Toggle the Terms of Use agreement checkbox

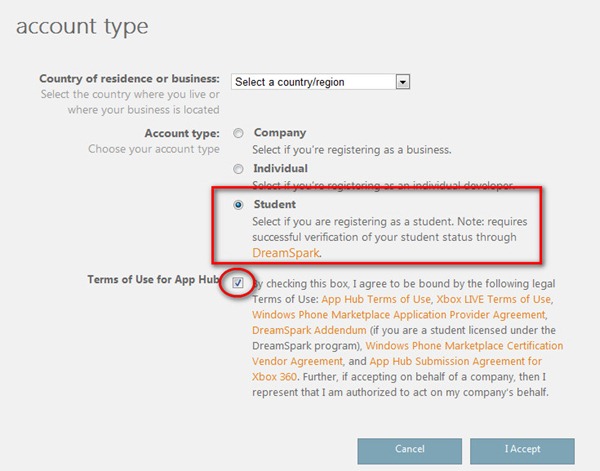237,283
